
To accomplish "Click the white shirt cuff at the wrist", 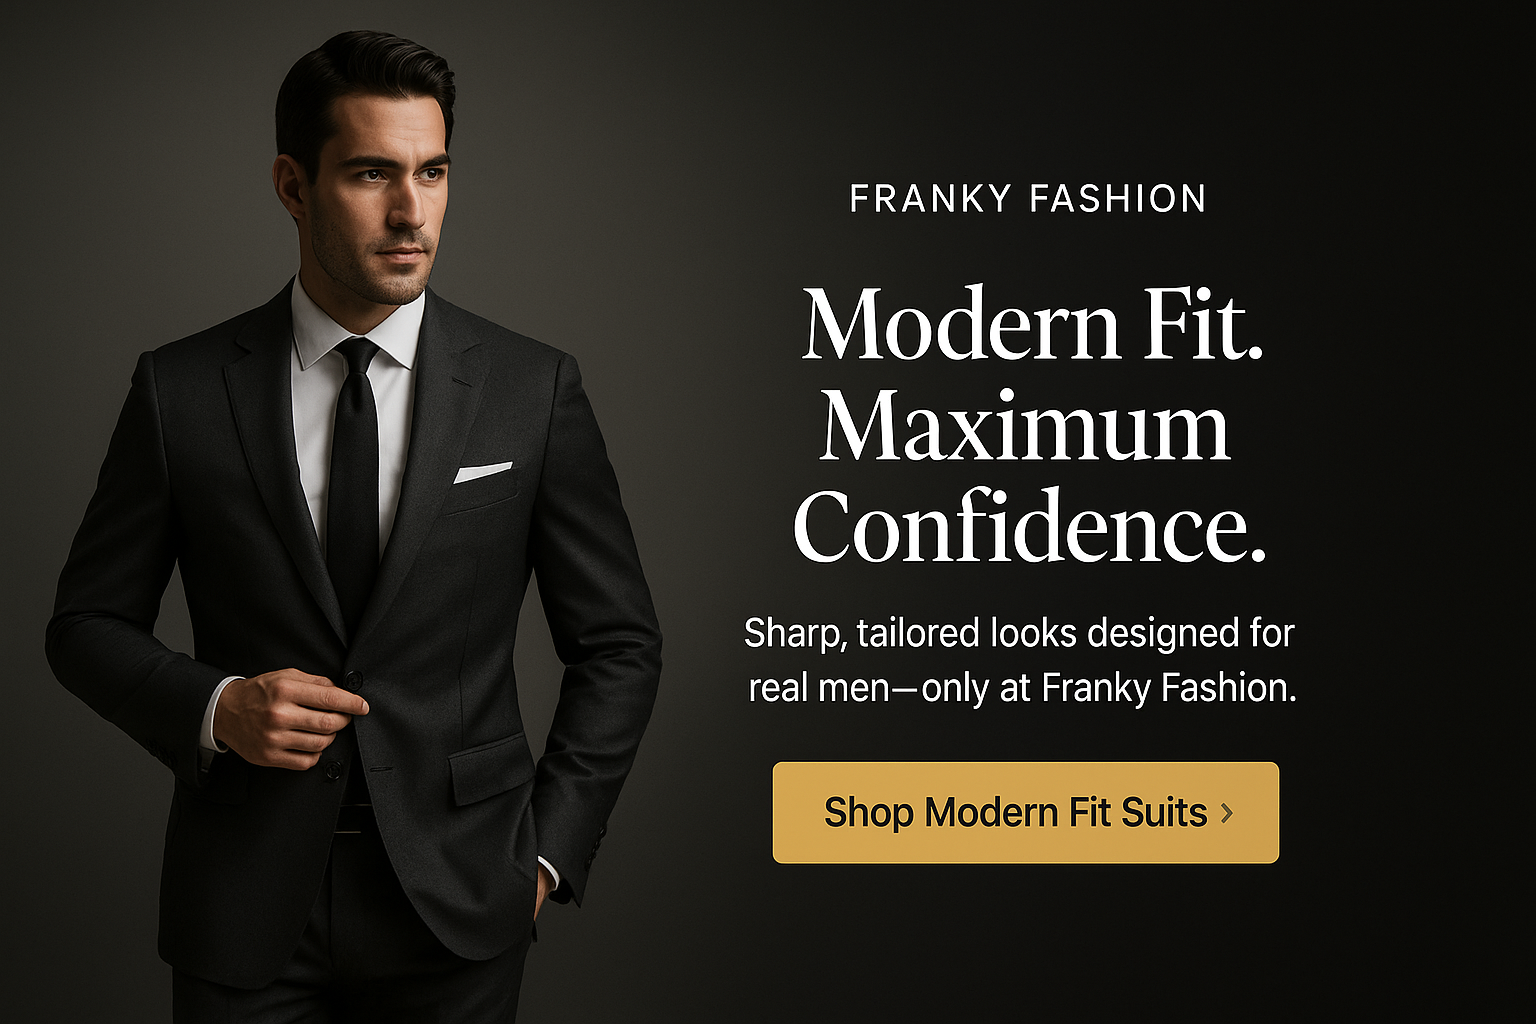I will [214, 712].
